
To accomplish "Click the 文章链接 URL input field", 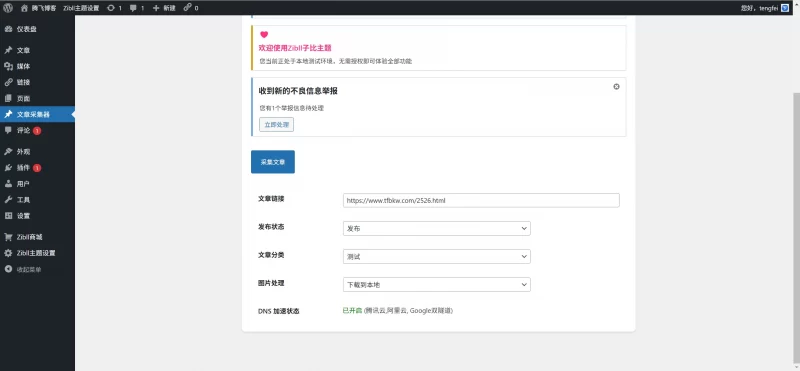I will pyautogui.click(x=481, y=201).
